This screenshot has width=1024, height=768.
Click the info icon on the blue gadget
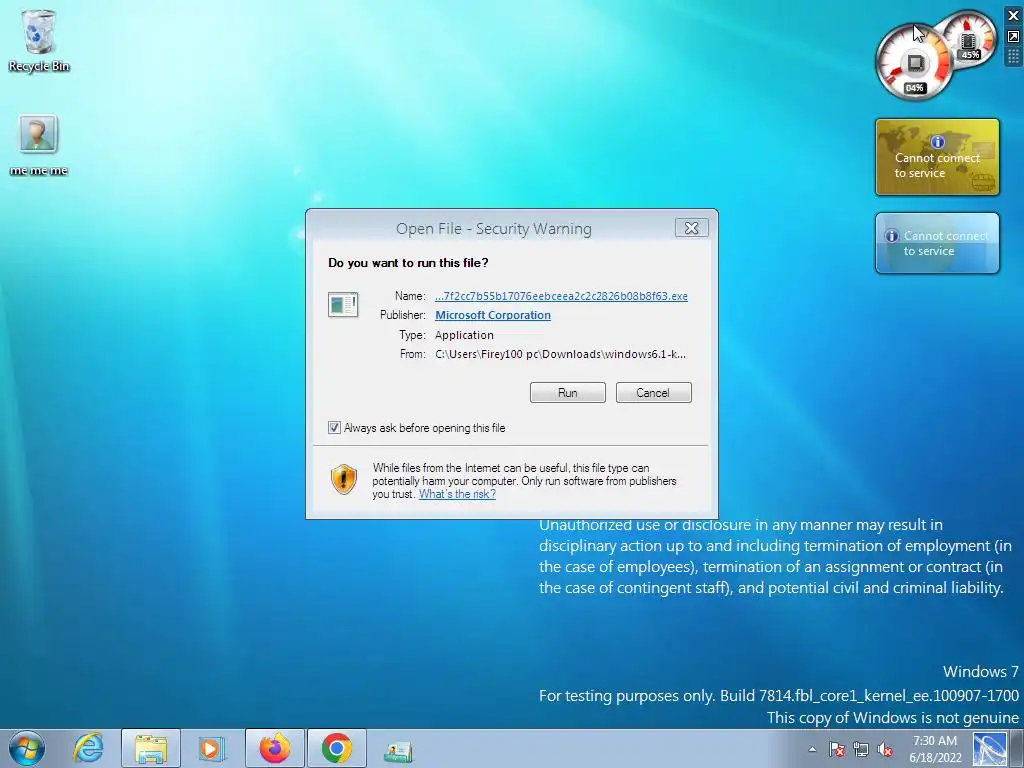(891, 236)
